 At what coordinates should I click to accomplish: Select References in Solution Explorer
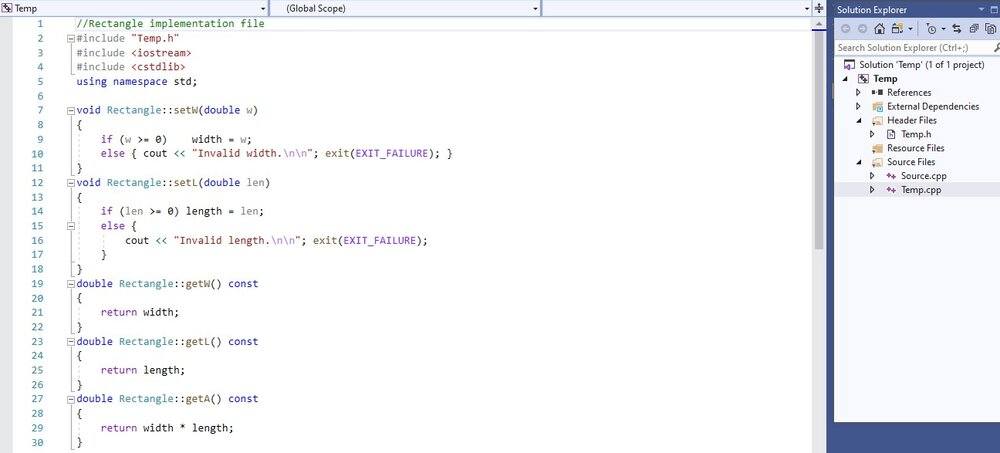tap(909, 93)
